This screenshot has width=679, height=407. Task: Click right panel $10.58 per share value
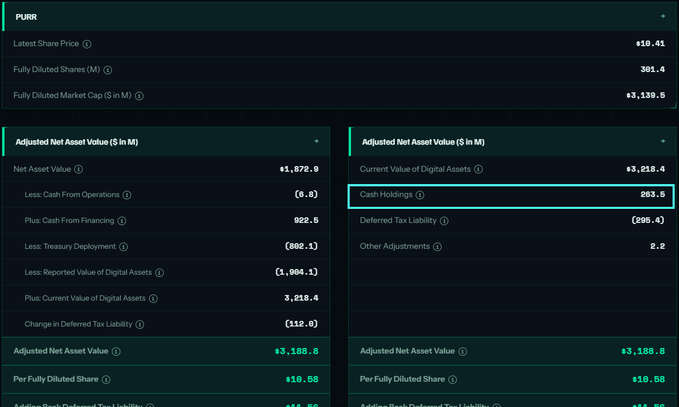pos(648,379)
